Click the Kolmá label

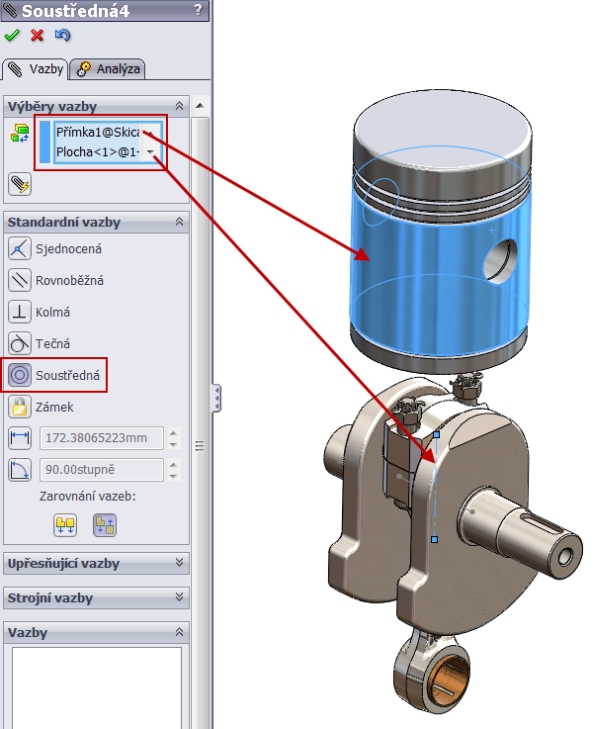pyautogui.click(x=53, y=312)
